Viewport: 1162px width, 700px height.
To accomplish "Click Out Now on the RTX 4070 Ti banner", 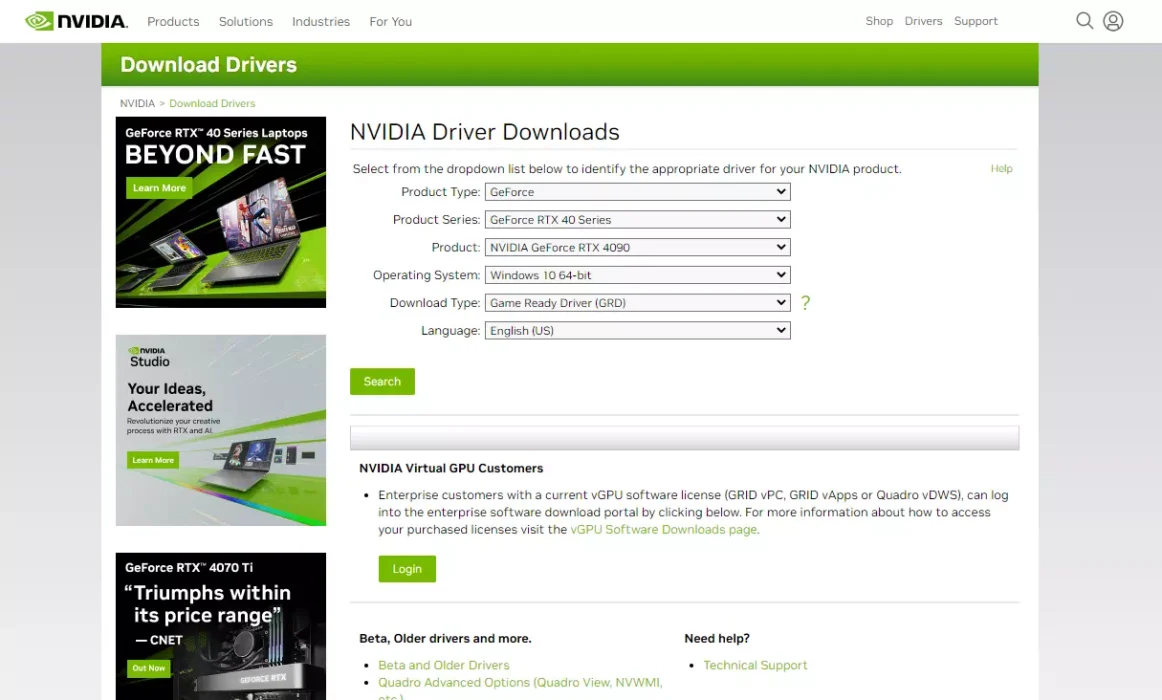I will pyautogui.click(x=149, y=668).
